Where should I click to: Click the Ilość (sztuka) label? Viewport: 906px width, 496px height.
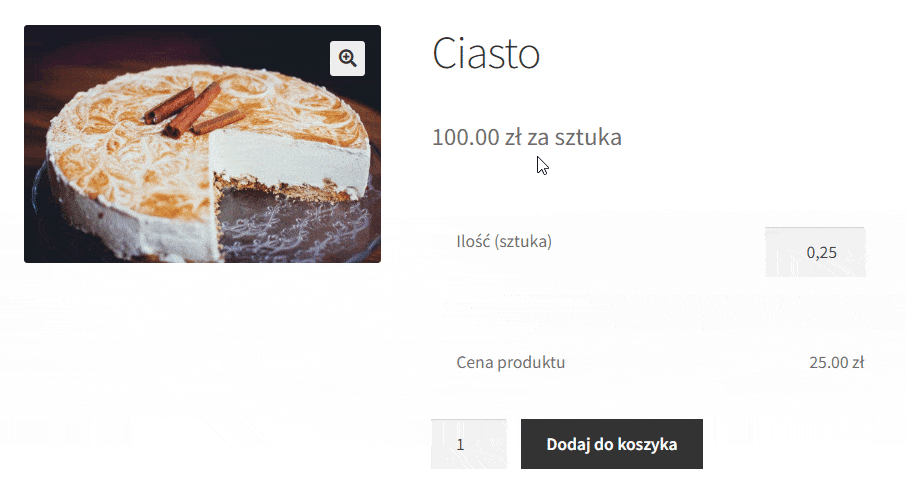504,241
